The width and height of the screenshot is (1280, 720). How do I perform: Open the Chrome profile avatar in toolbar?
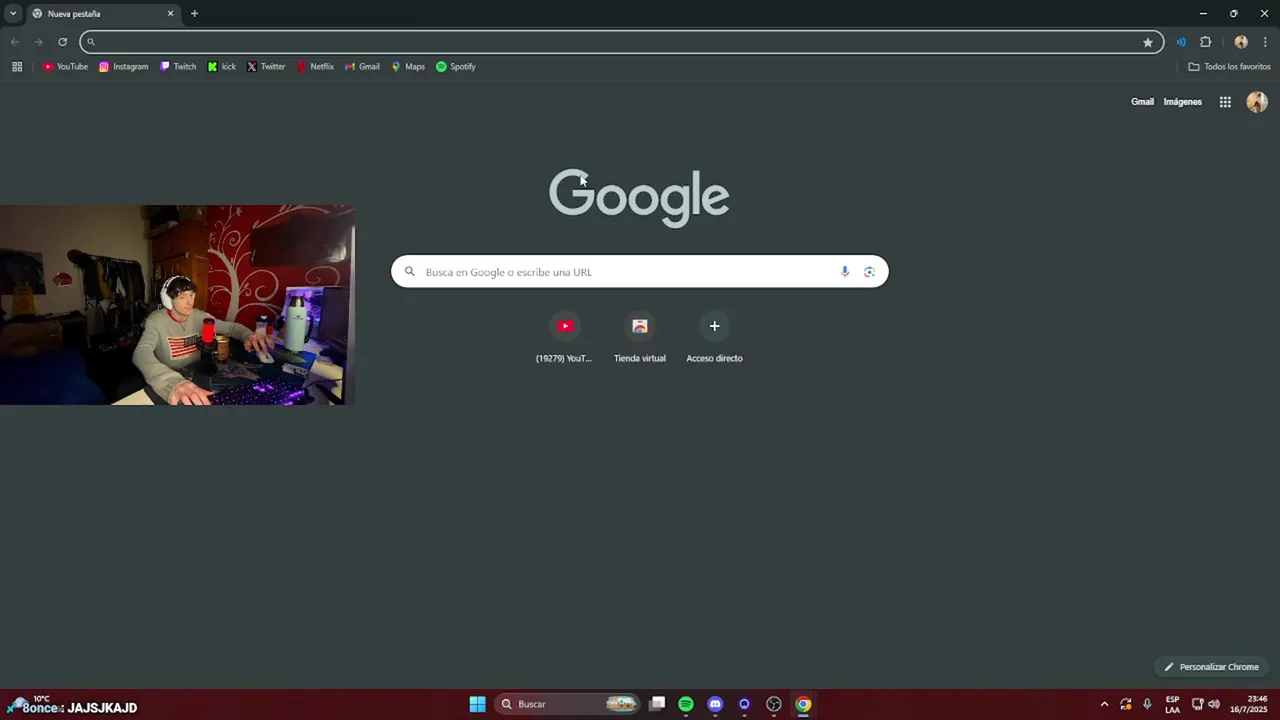pyautogui.click(x=1241, y=42)
